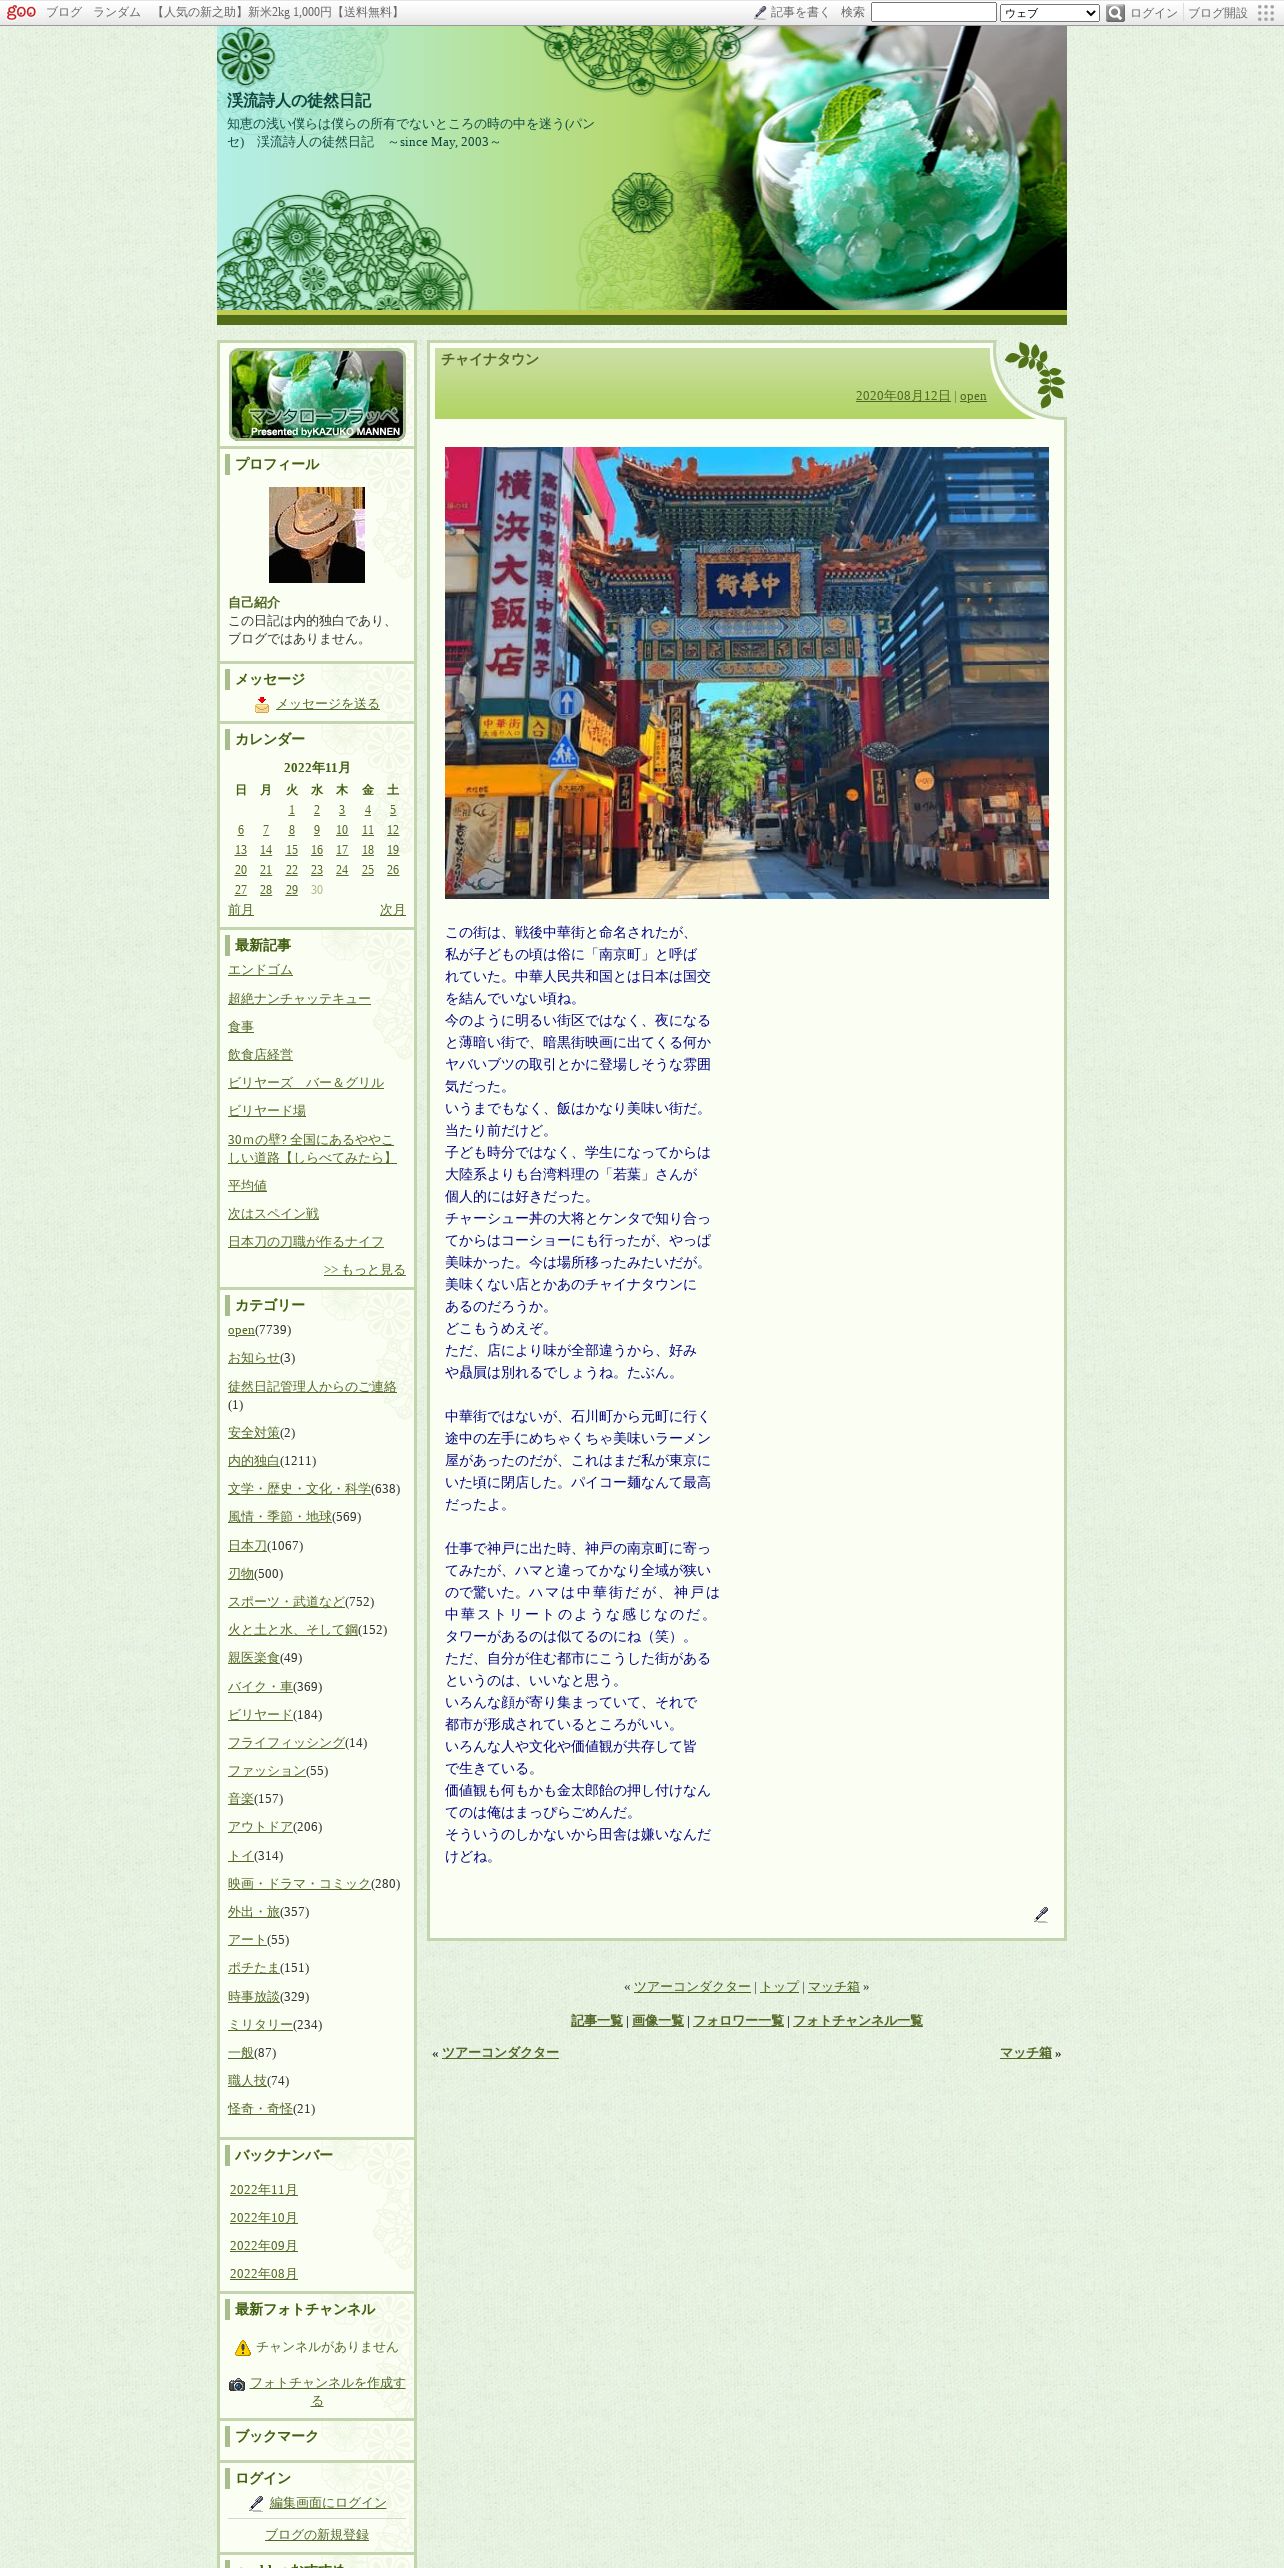1284x2568 pixels.
Task: Open the ブログ link in top bar
Action: click(x=64, y=13)
